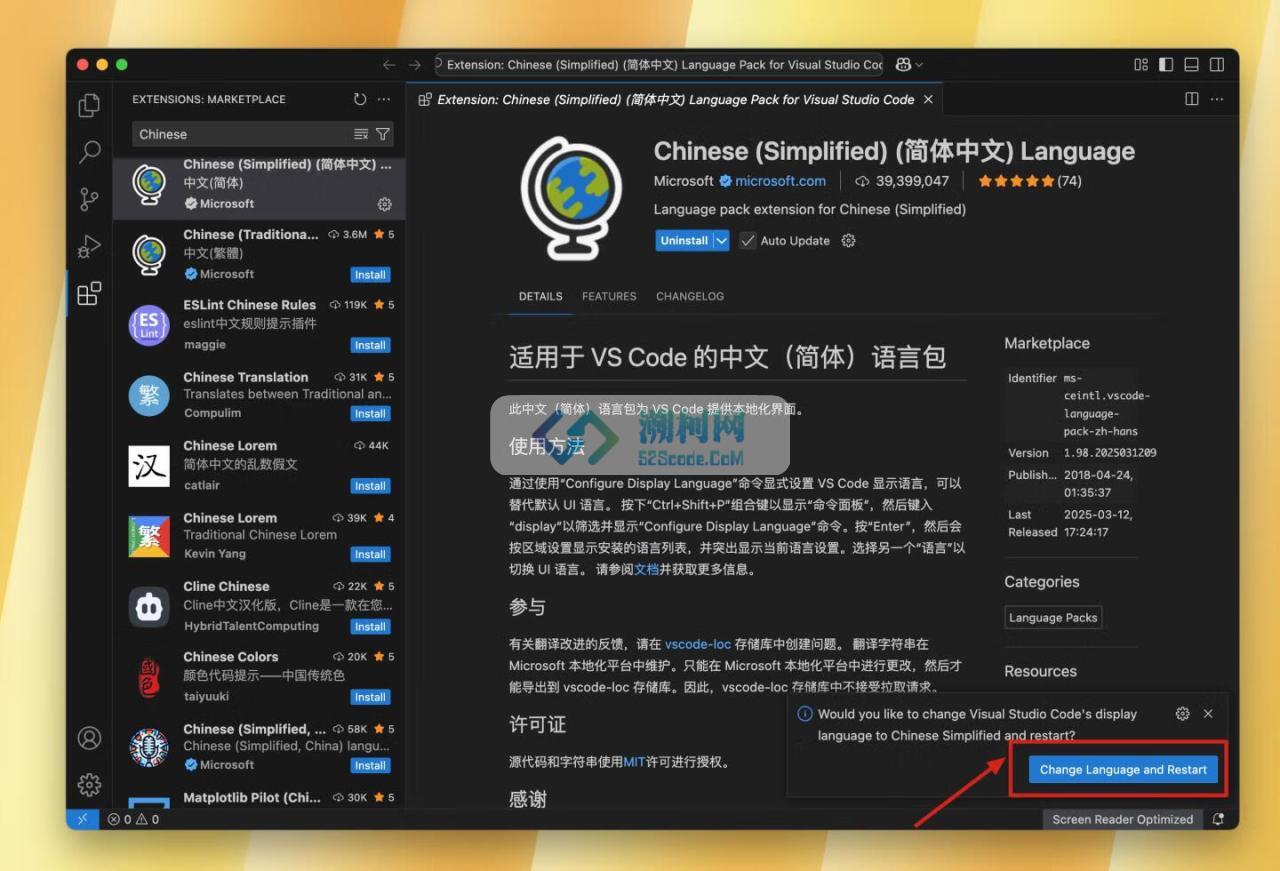Select the Extensions view icon
The height and width of the screenshot is (871, 1280).
click(89, 293)
